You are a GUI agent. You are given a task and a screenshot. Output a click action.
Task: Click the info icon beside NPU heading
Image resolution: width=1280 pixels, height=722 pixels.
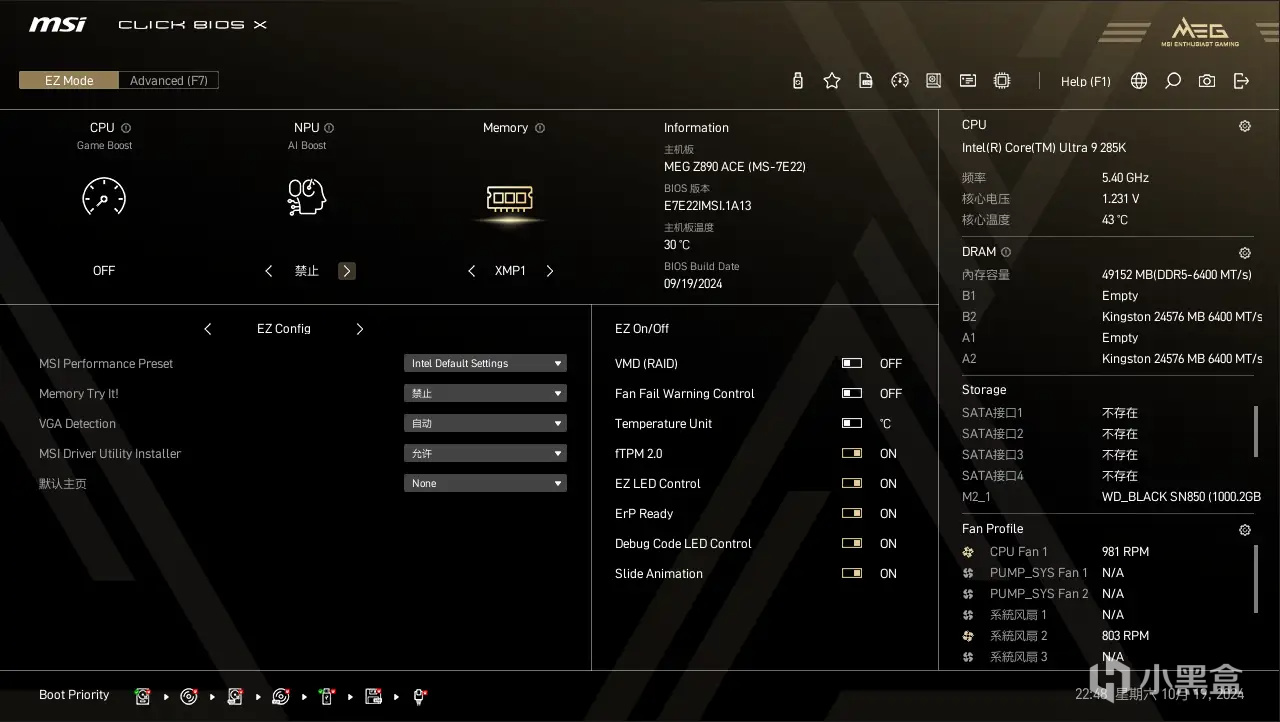click(329, 128)
